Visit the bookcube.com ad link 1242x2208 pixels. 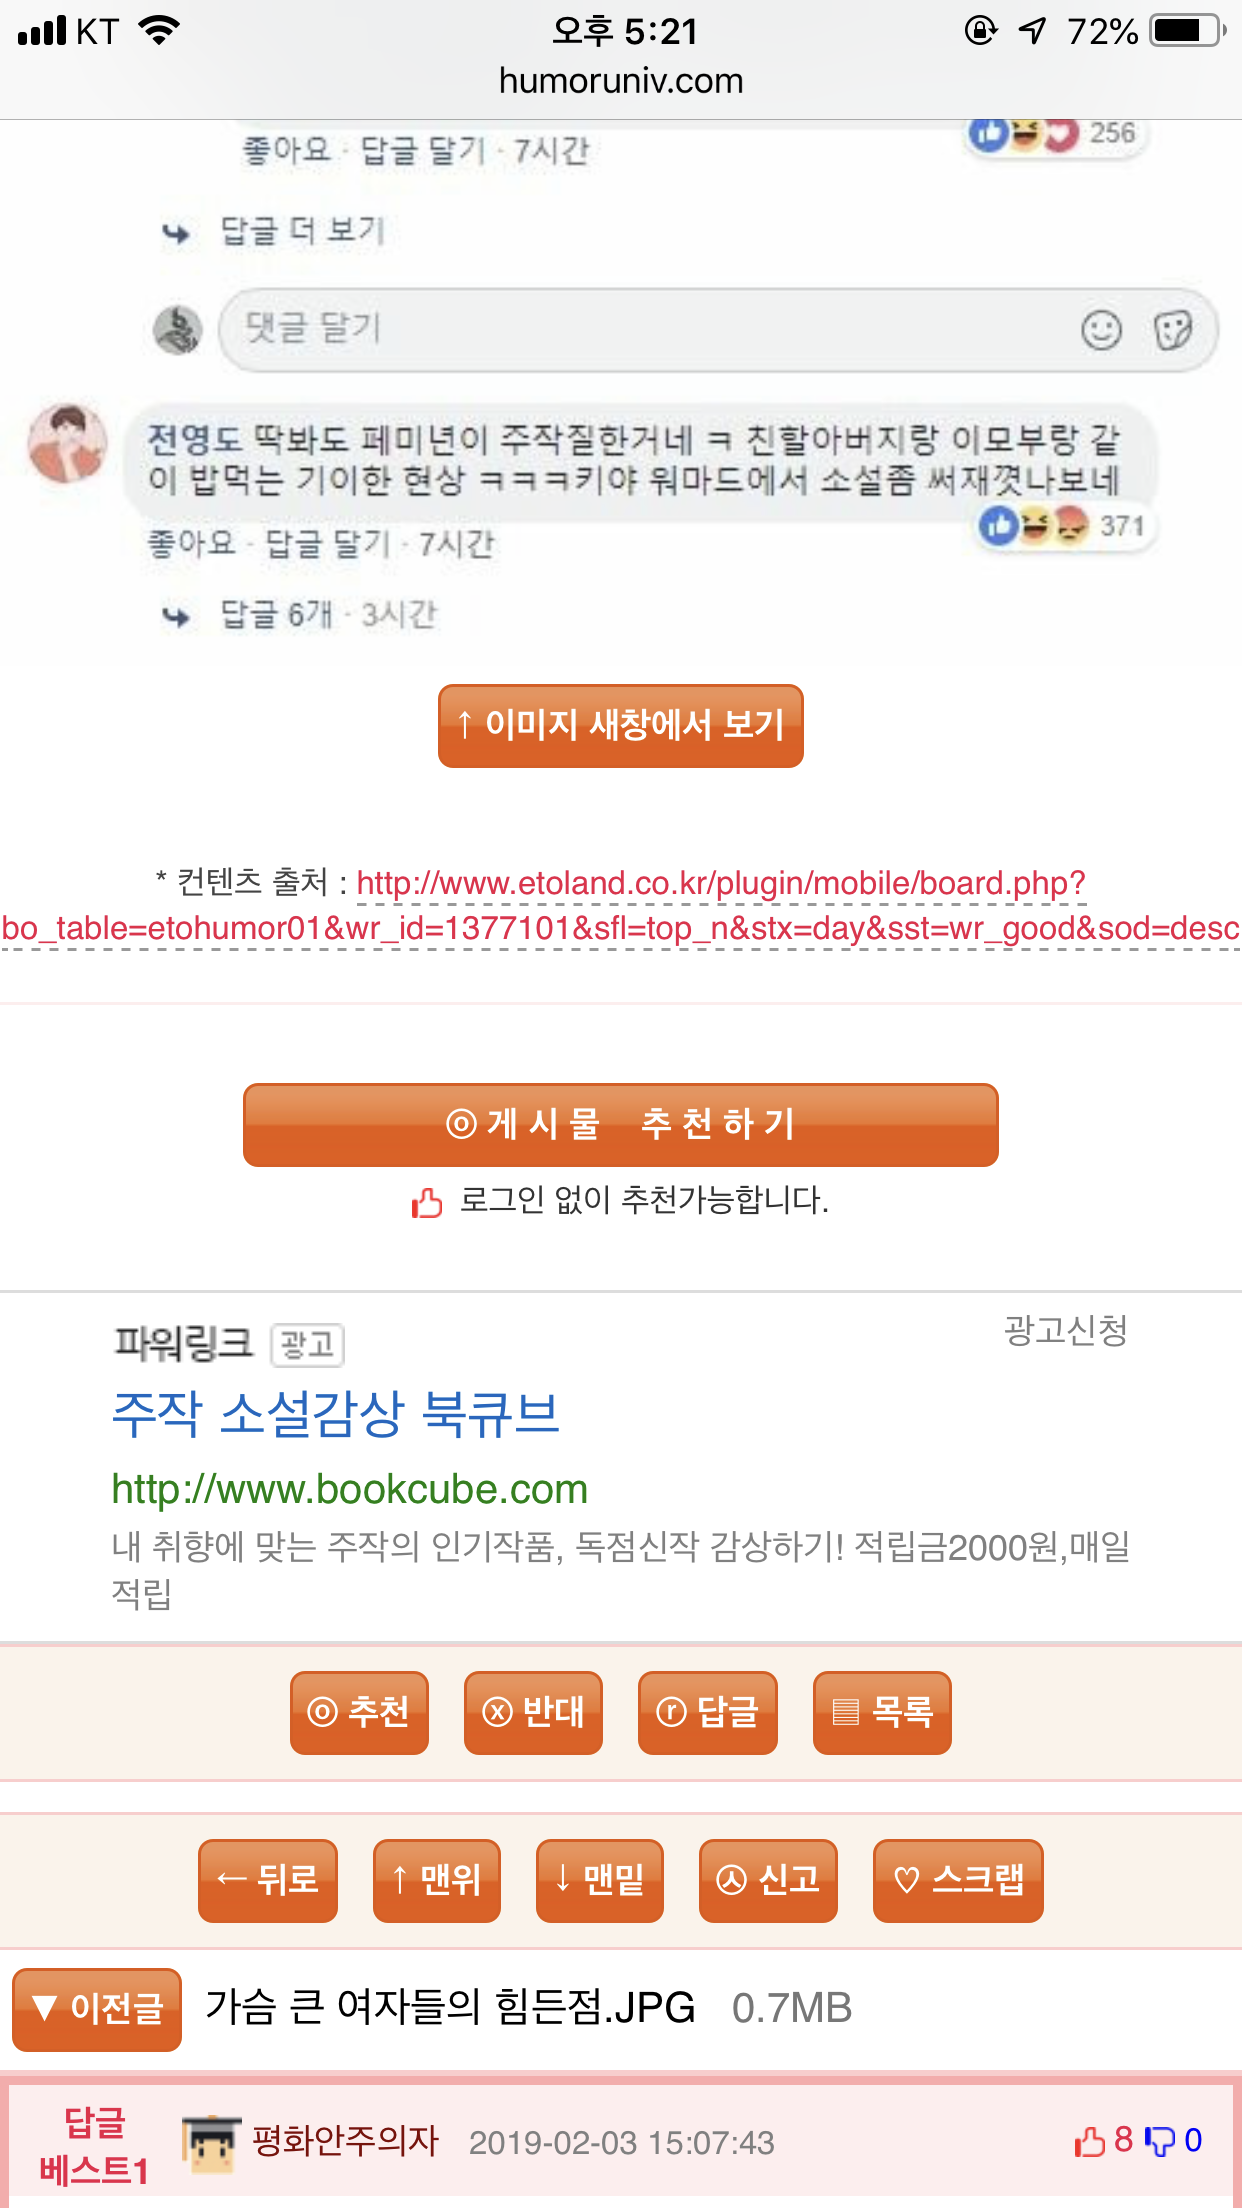pyautogui.click(x=349, y=1489)
